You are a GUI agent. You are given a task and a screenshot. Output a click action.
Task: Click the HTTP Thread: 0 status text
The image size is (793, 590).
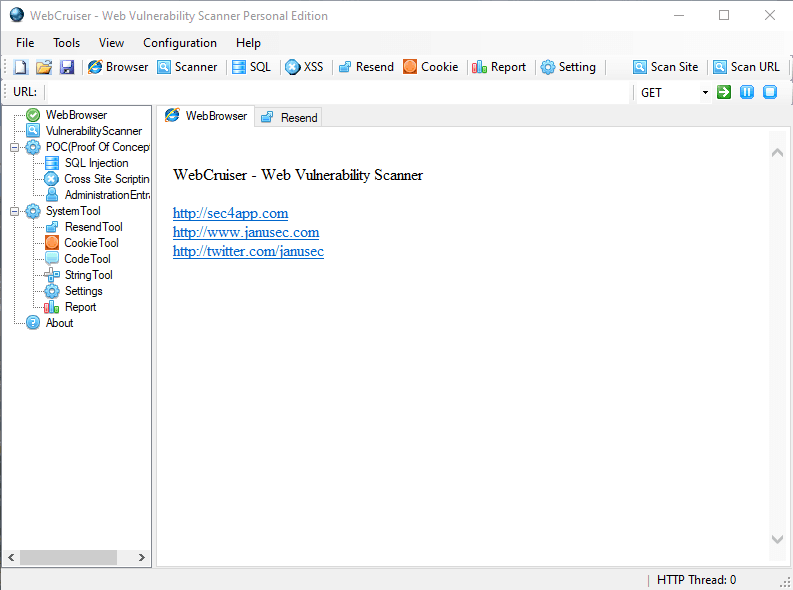pyautogui.click(x=696, y=580)
